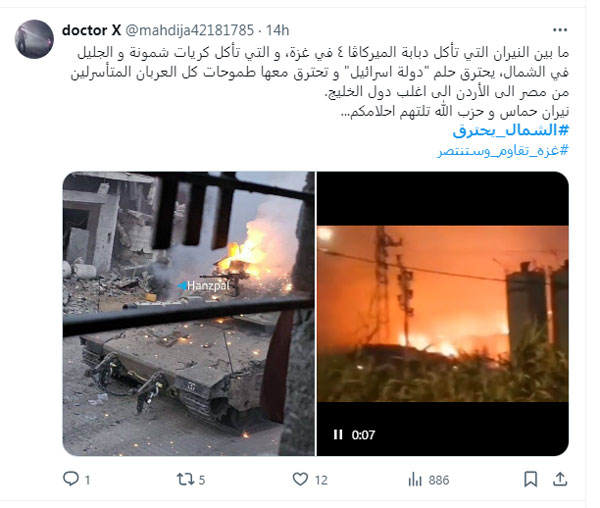Click the Arabic post text body

pos(320,81)
